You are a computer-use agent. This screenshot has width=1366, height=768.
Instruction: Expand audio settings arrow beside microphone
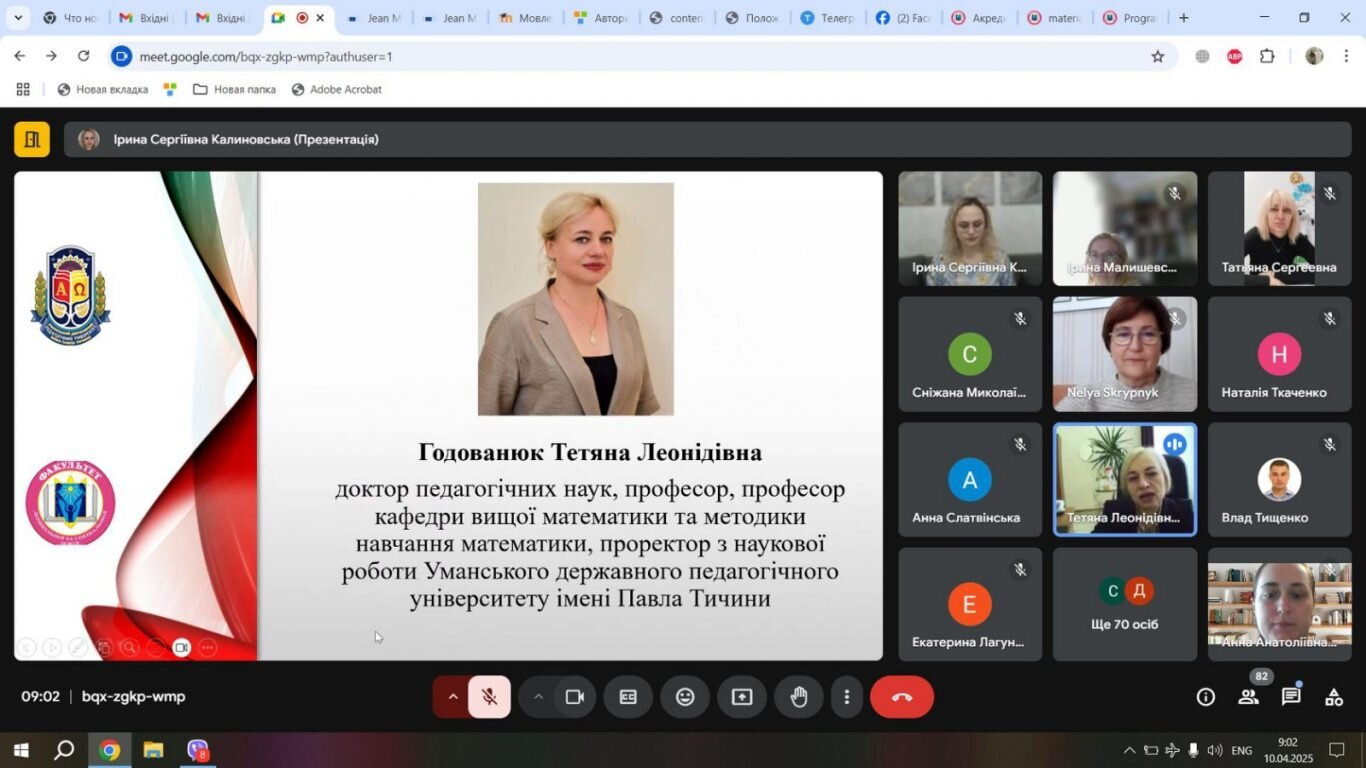click(x=452, y=697)
